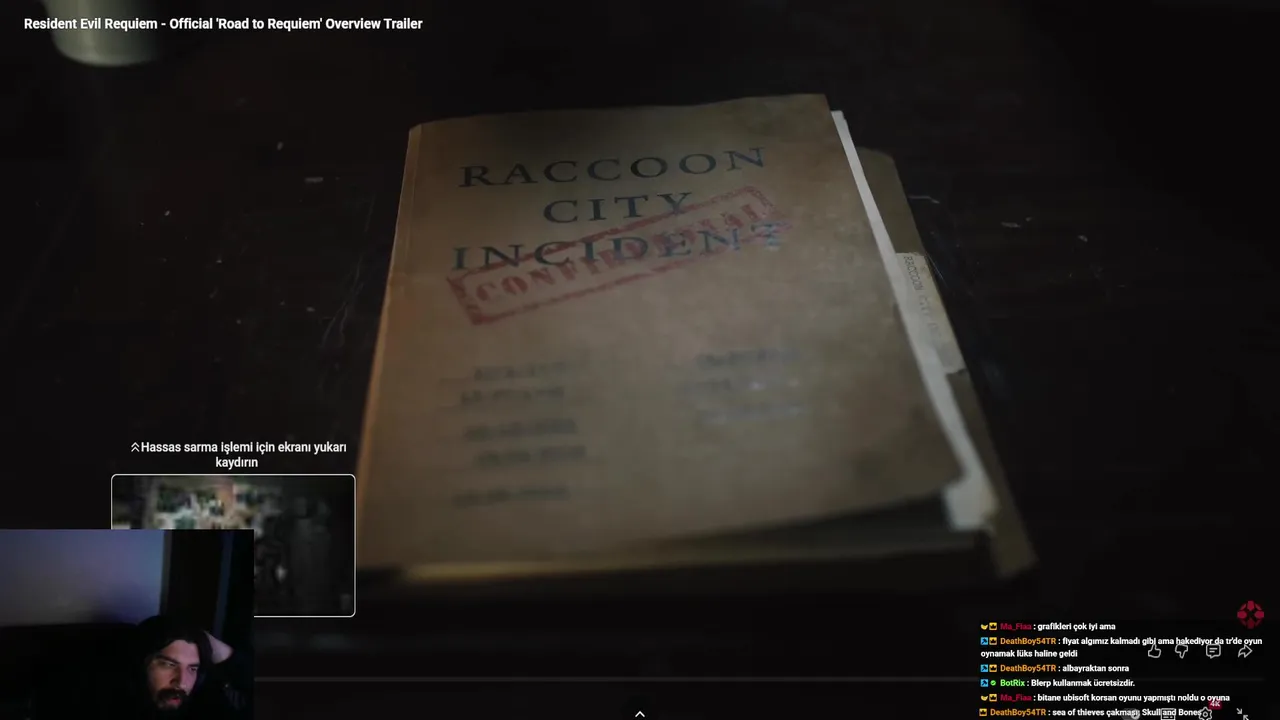The image size is (1280, 720).
Task: Open the comments icon
Action: pos(1213,651)
